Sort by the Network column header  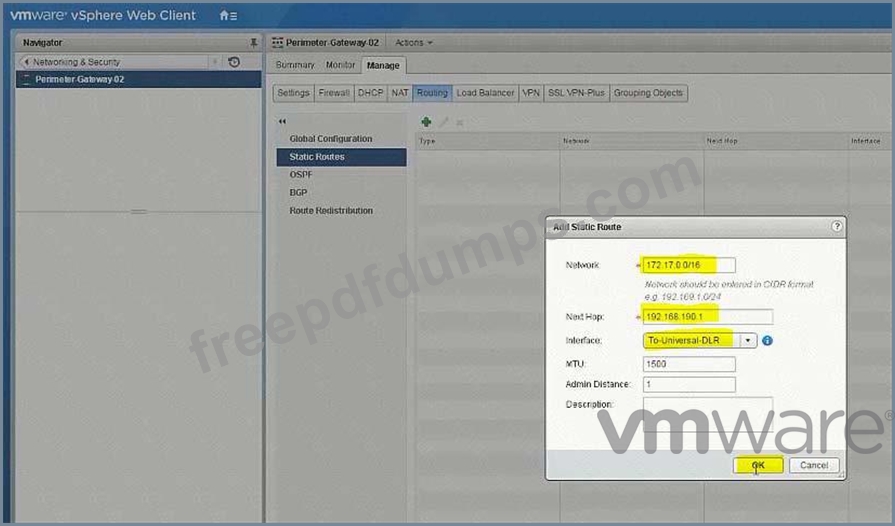[x=632, y=141]
